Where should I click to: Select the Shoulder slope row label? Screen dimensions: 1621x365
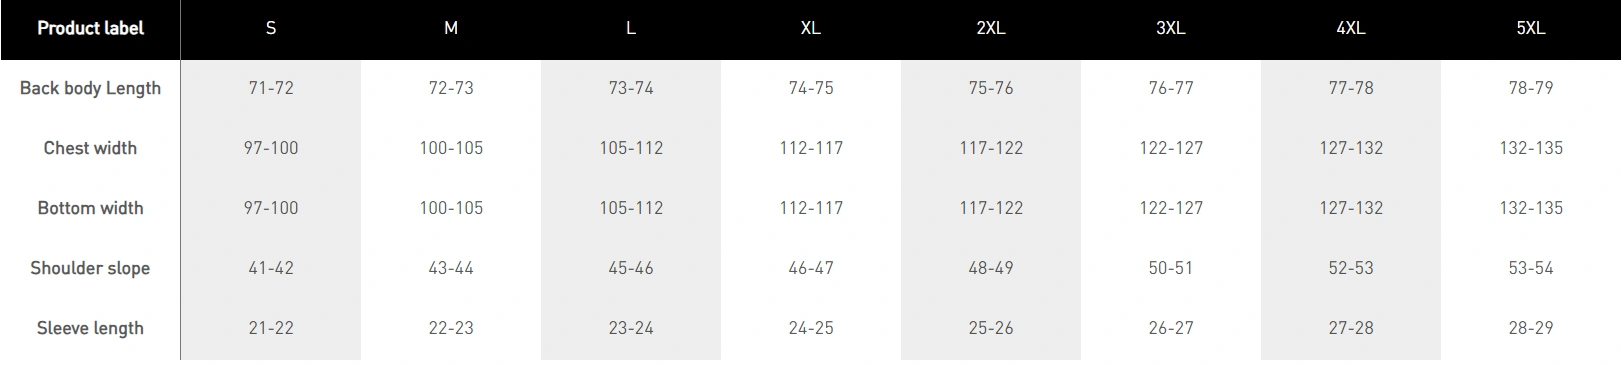(x=90, y=268)
